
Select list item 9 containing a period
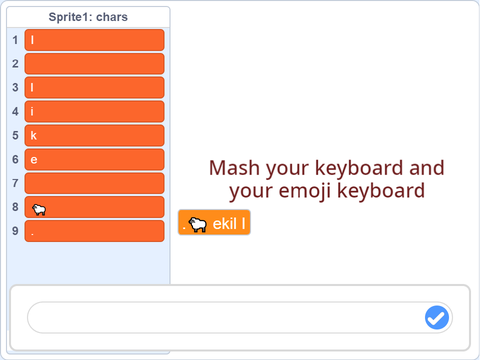(94, 231)
